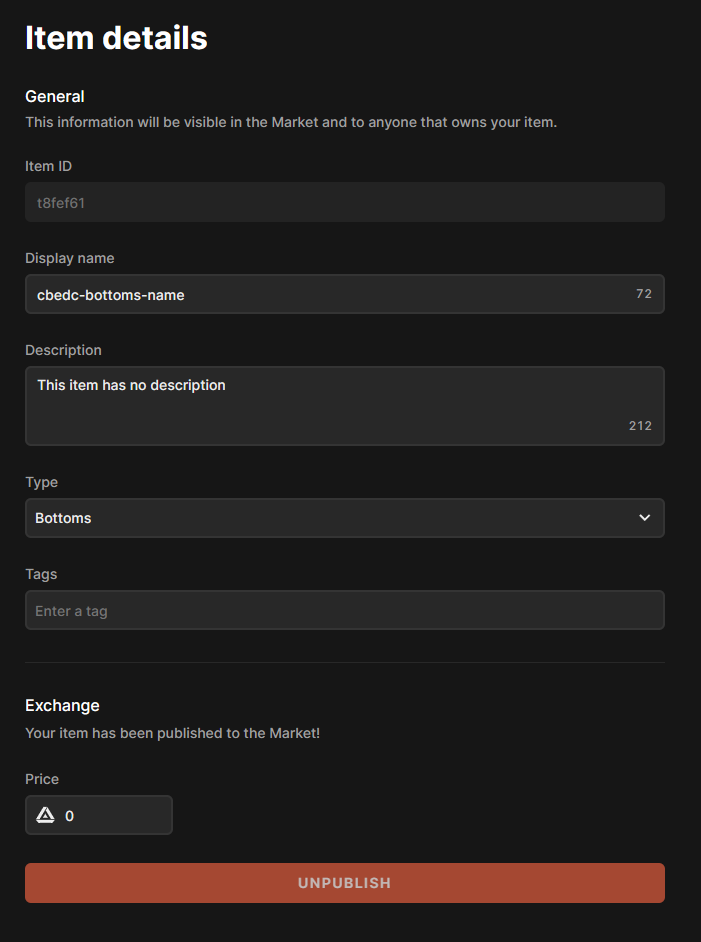Expand the Type dropdown chevron arrow

click(x=644, y=518)
